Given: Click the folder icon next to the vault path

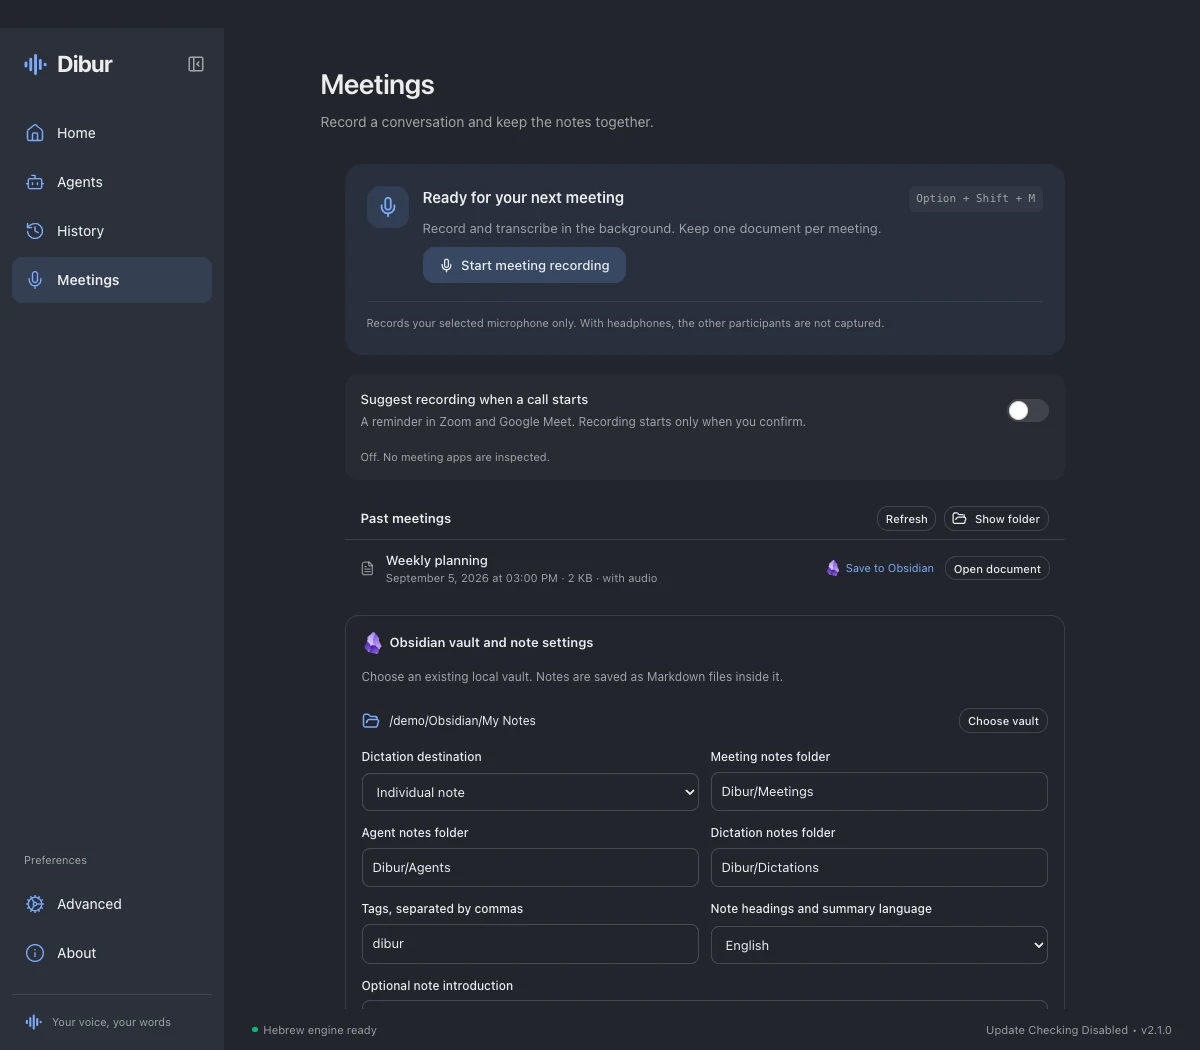Looking at the screenshot, I should [371, 720].
